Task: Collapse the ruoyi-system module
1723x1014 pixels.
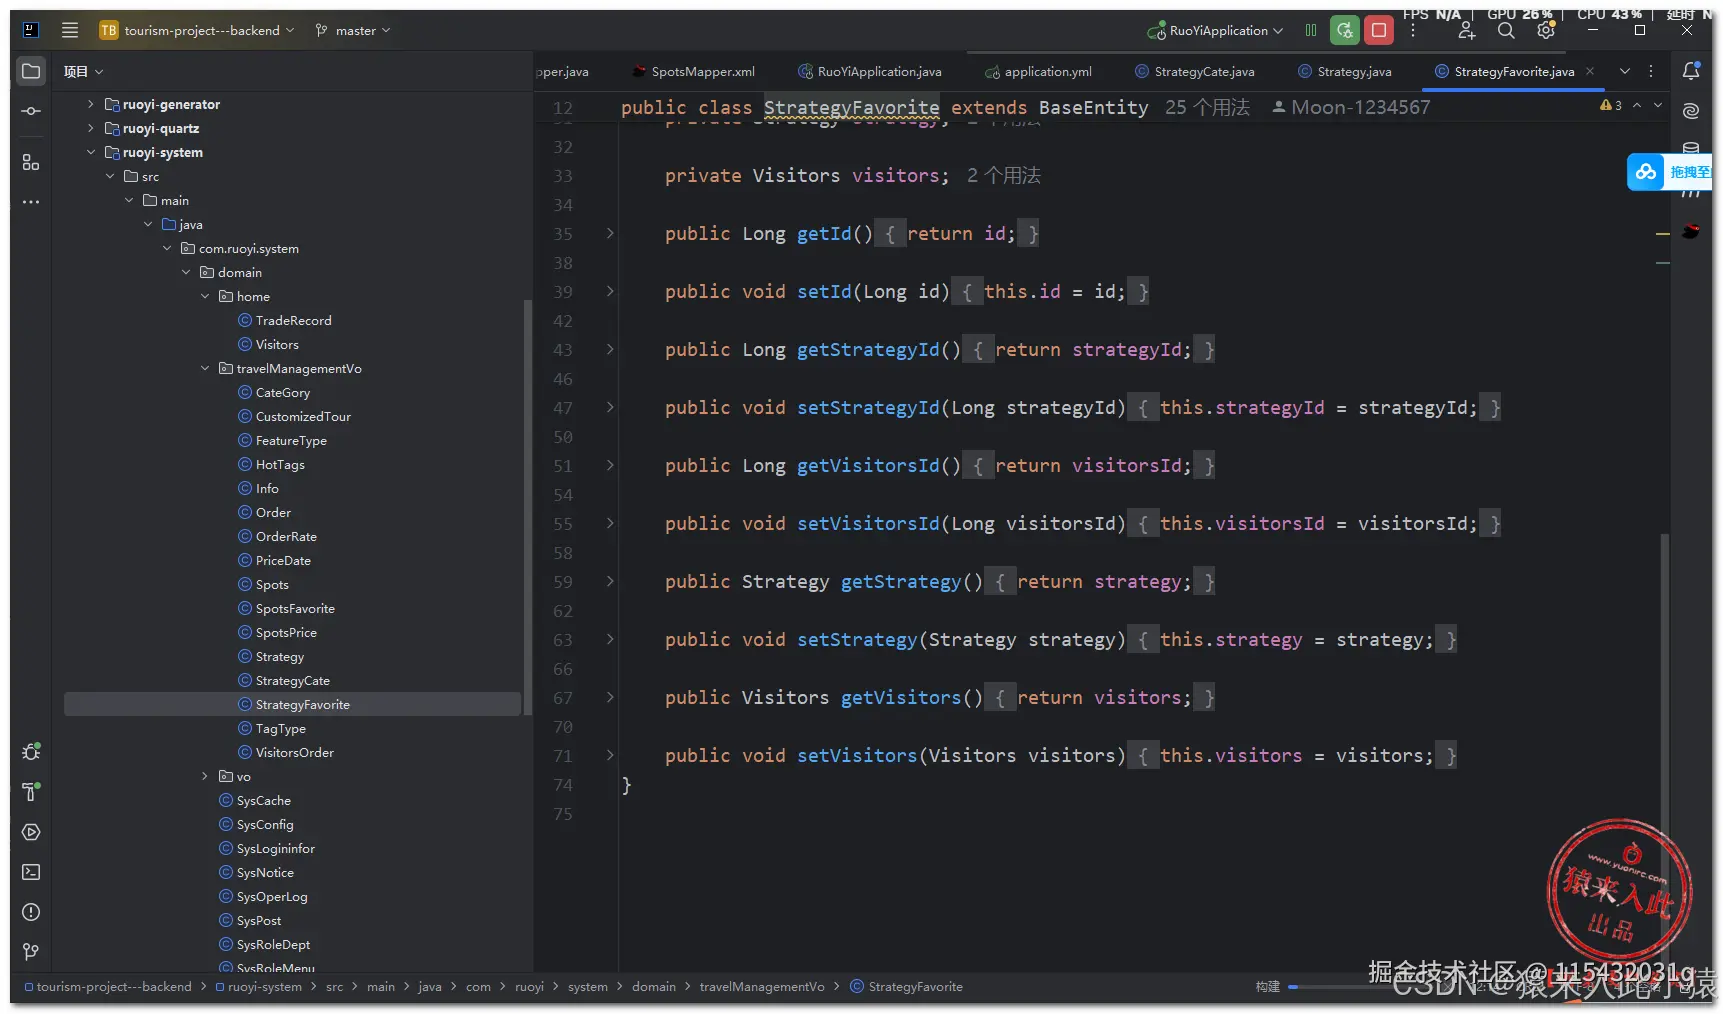Action: click(90, 152)
